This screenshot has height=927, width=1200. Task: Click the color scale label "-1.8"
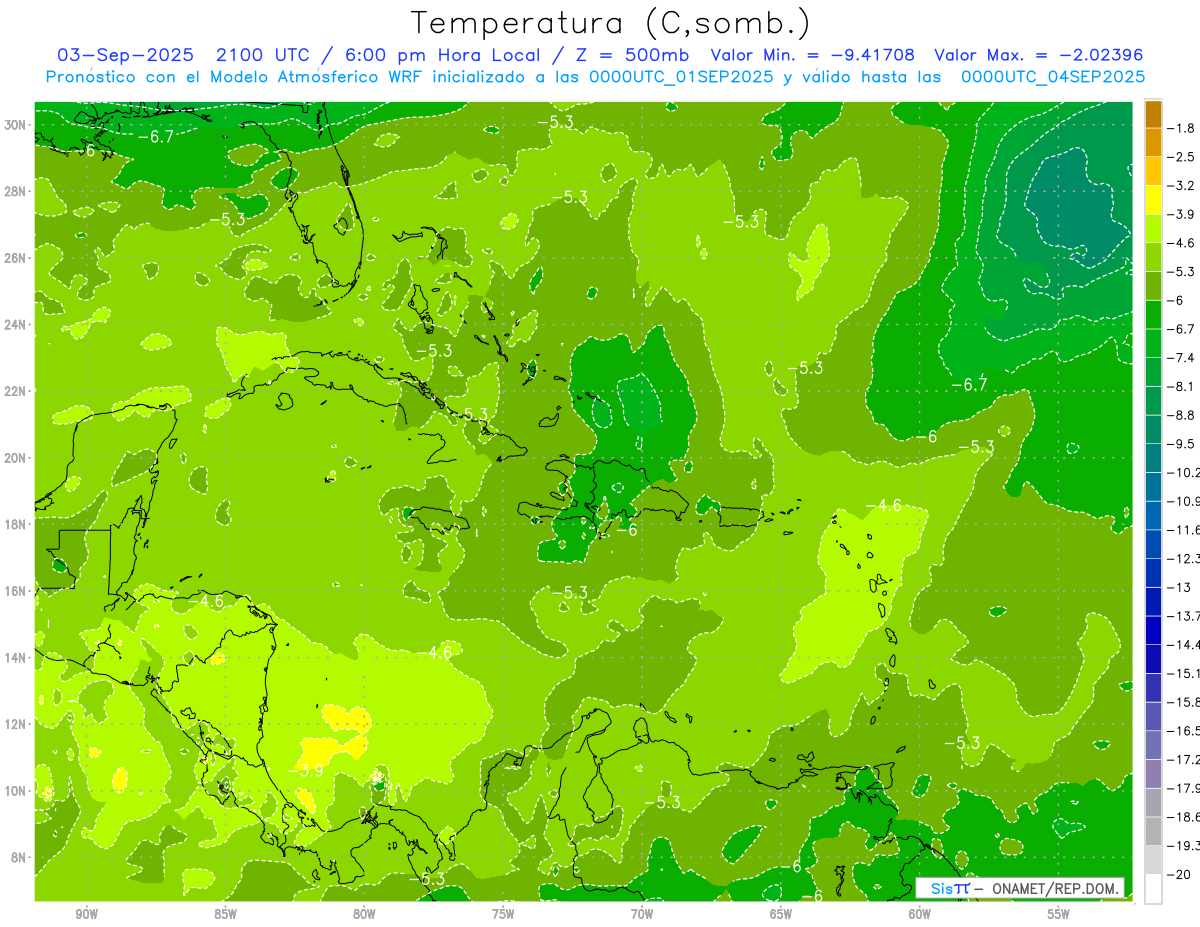coord(1182,128)
